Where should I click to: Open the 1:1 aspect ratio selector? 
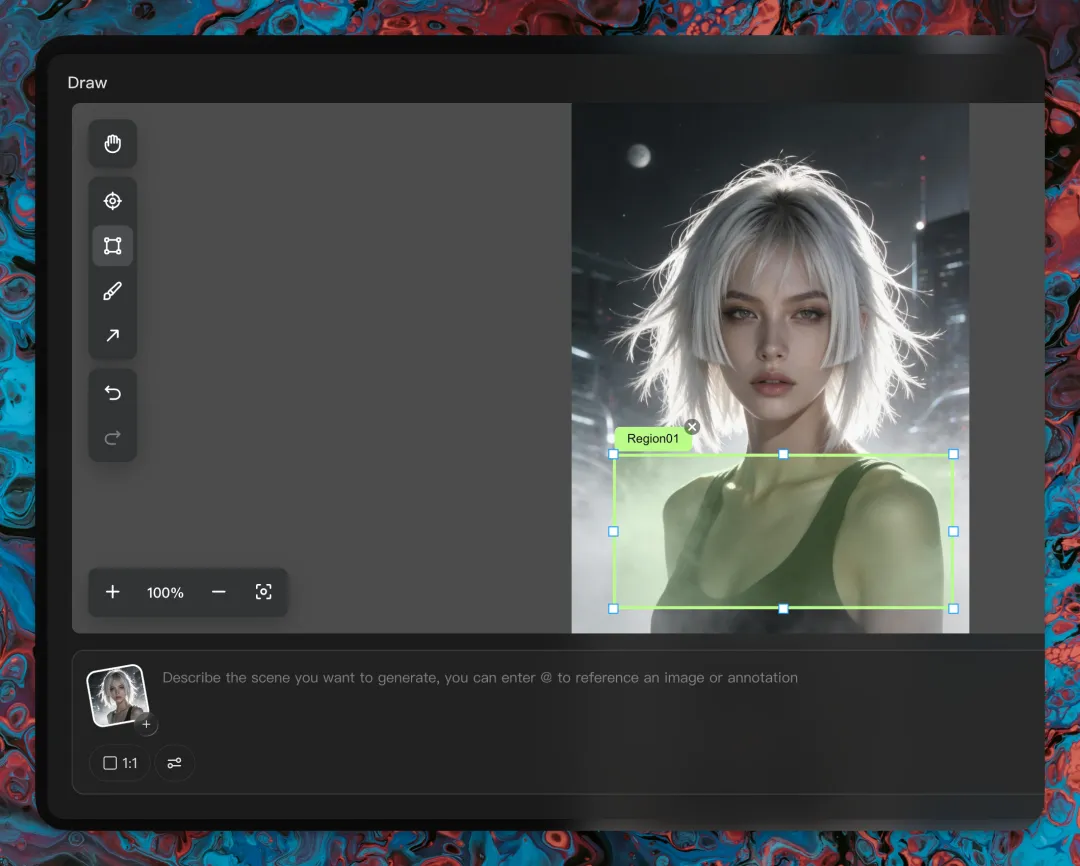(x=120, y=763)
